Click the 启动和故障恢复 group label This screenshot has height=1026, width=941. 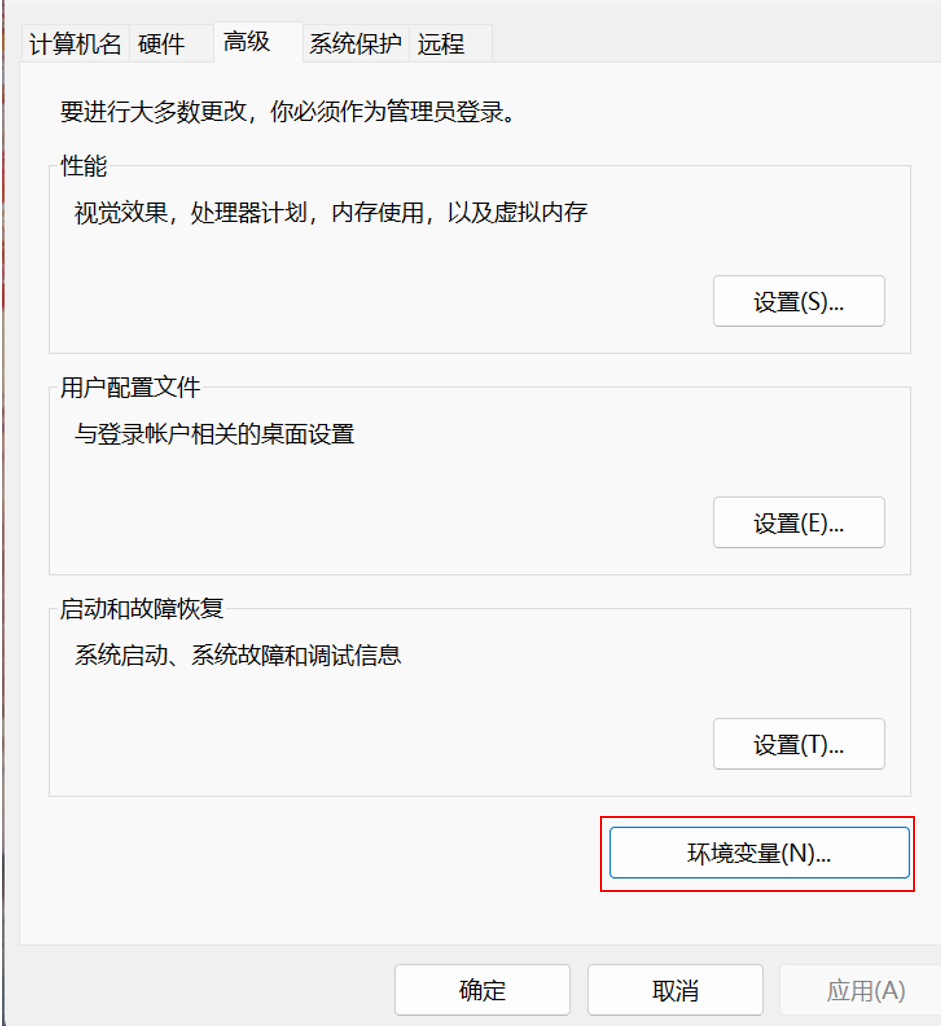[142, 609]
